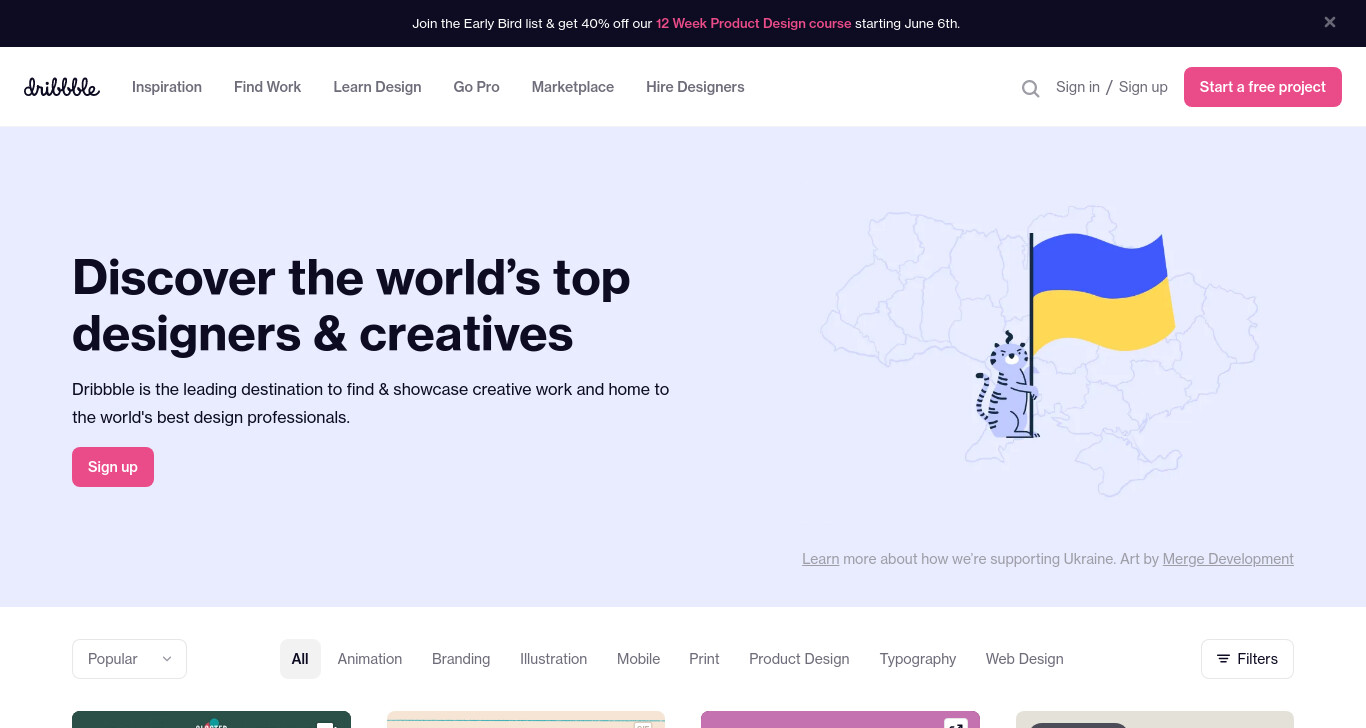
Task: Click the Dribbble logo
Action: [x=62, y=87]
